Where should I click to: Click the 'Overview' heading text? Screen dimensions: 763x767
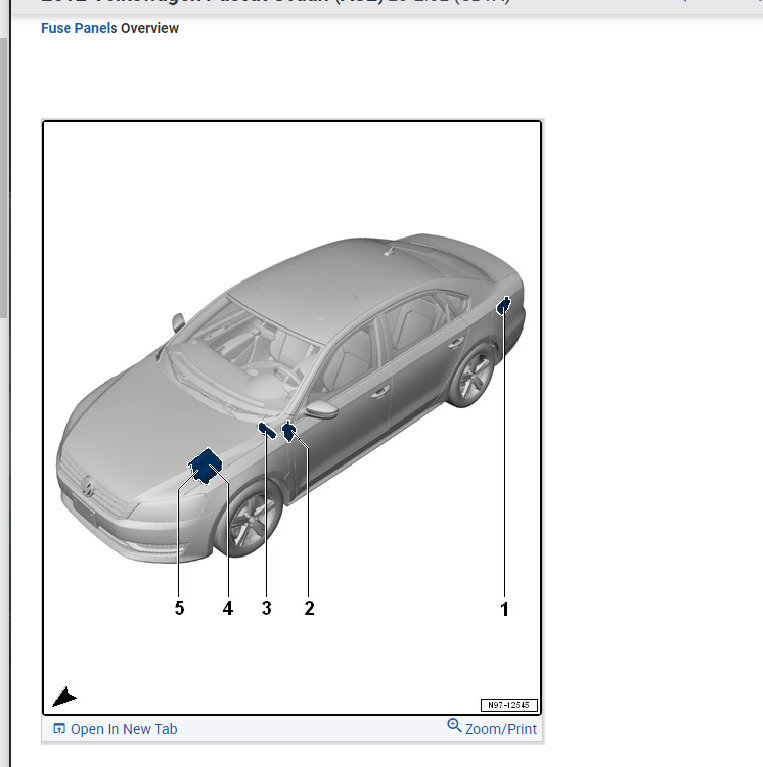150,28
